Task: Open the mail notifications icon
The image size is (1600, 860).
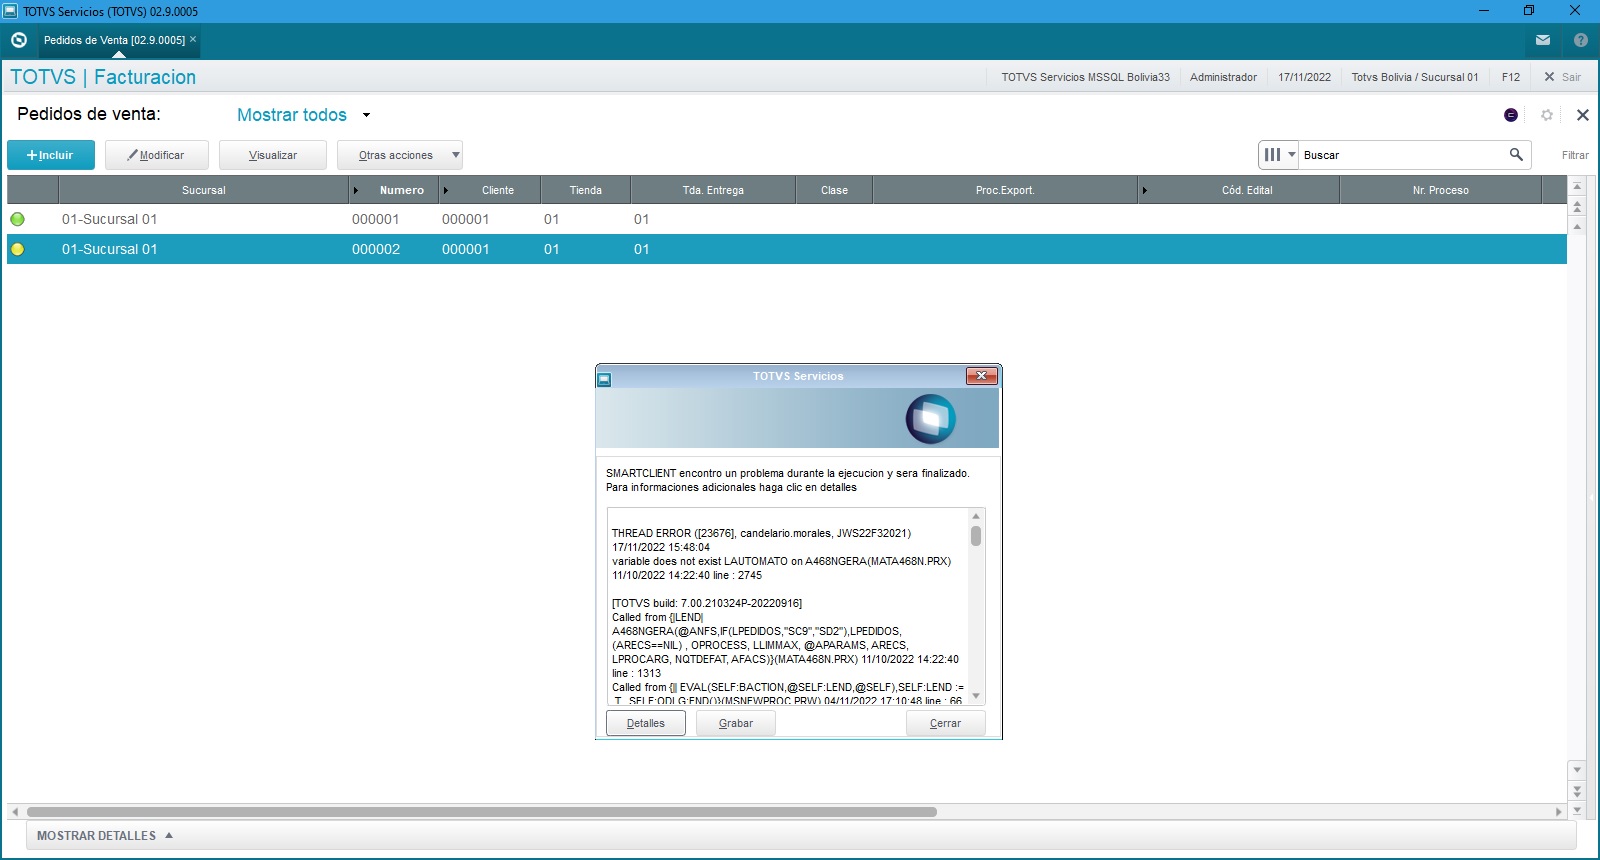Action: (x=1543, y=40)
